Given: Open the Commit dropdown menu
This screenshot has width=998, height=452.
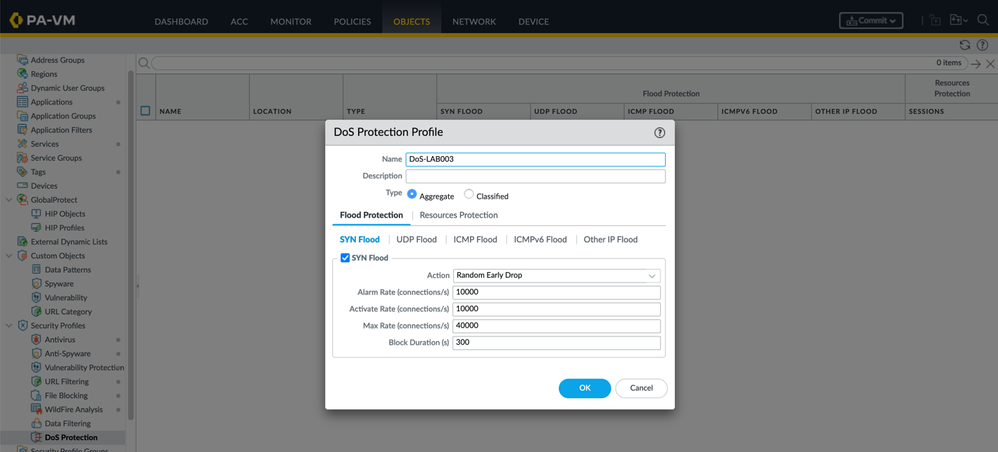Looking at the screenshot, I should [x=871, y=20].
